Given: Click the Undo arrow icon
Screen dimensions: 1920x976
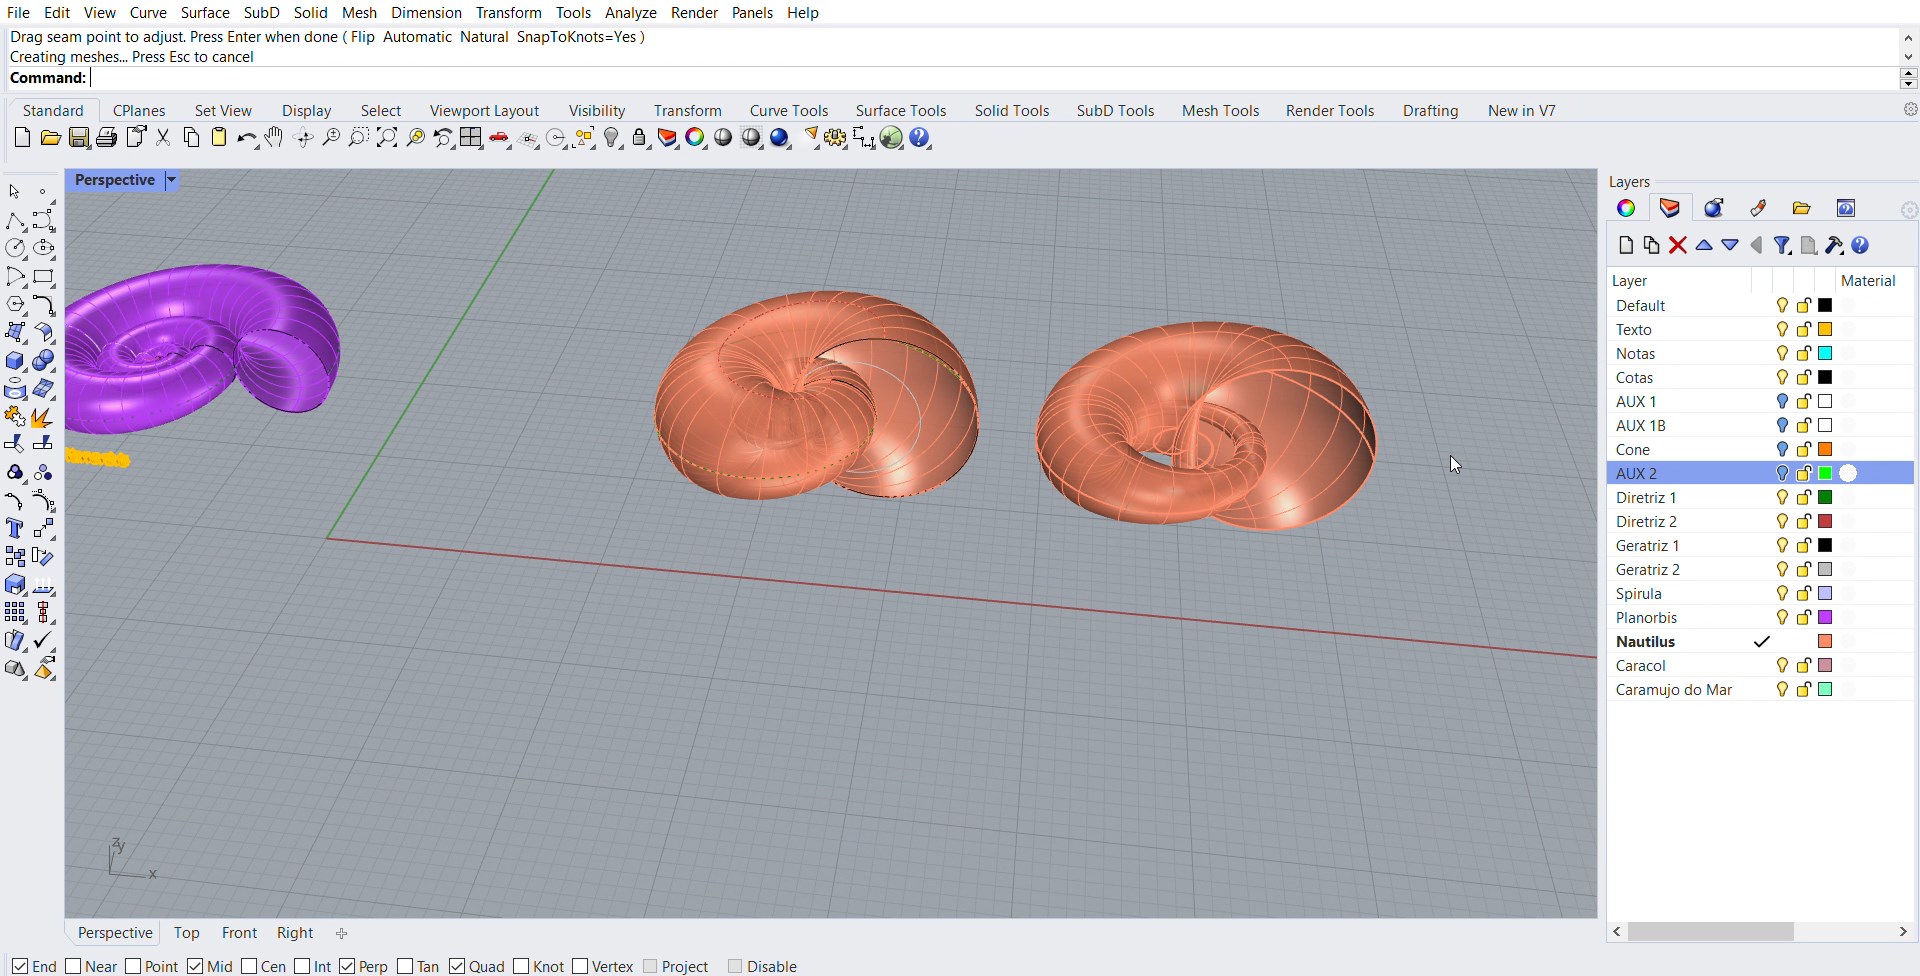Looking at the screenshot, I should pos(246,138).
